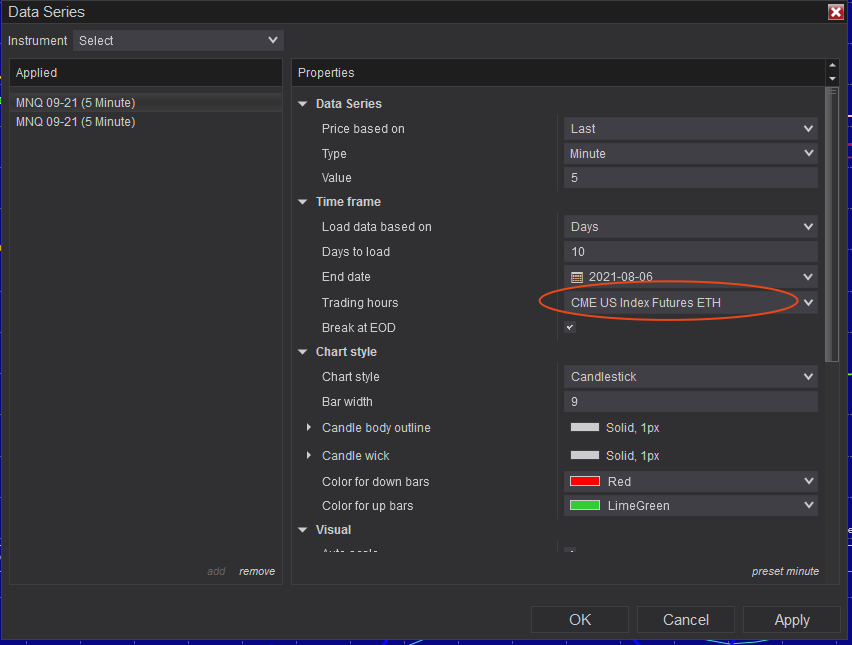This screenshot has width=852, height=645.
Task: Collapse the Chart style section
Action: coord(303,352)
